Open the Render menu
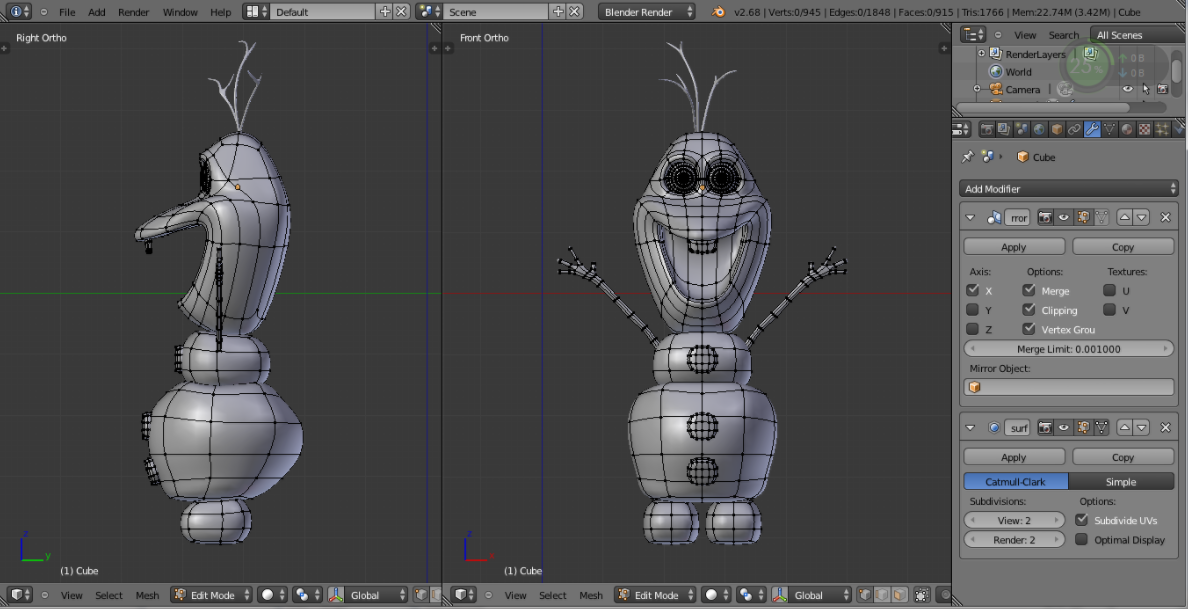The image size is (1188, 609). pyautogui.click(x=133, y=12)
